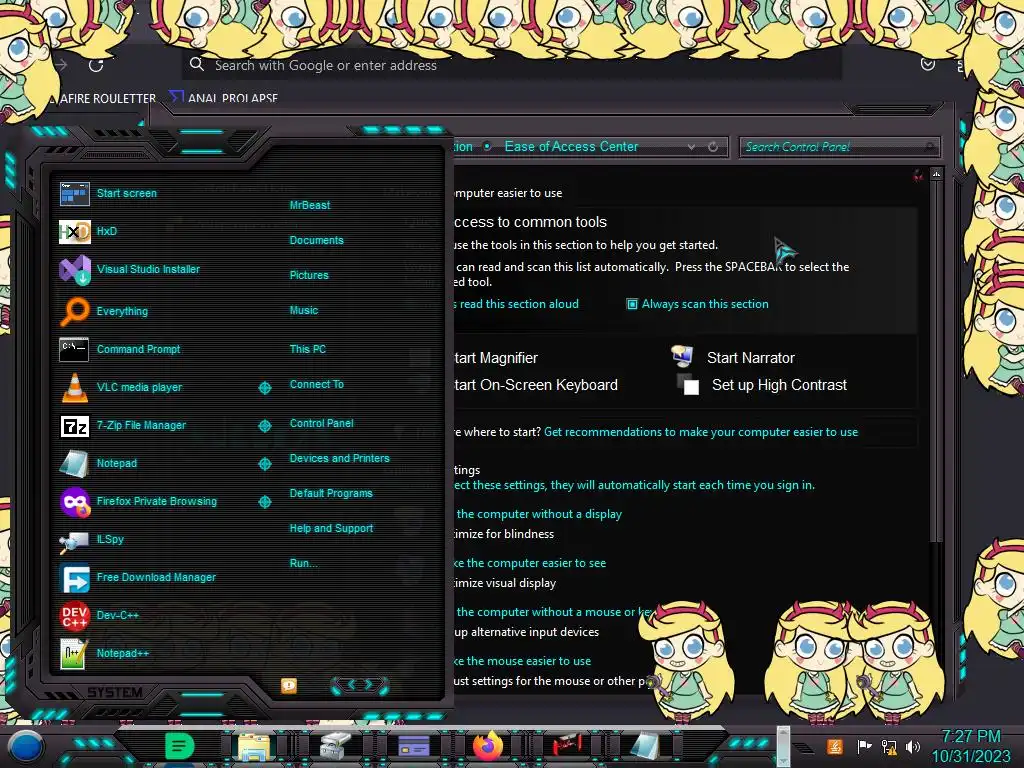Open Make the computer easier to see link
This screenshot has width=1024, height=768.
[530, 563]
